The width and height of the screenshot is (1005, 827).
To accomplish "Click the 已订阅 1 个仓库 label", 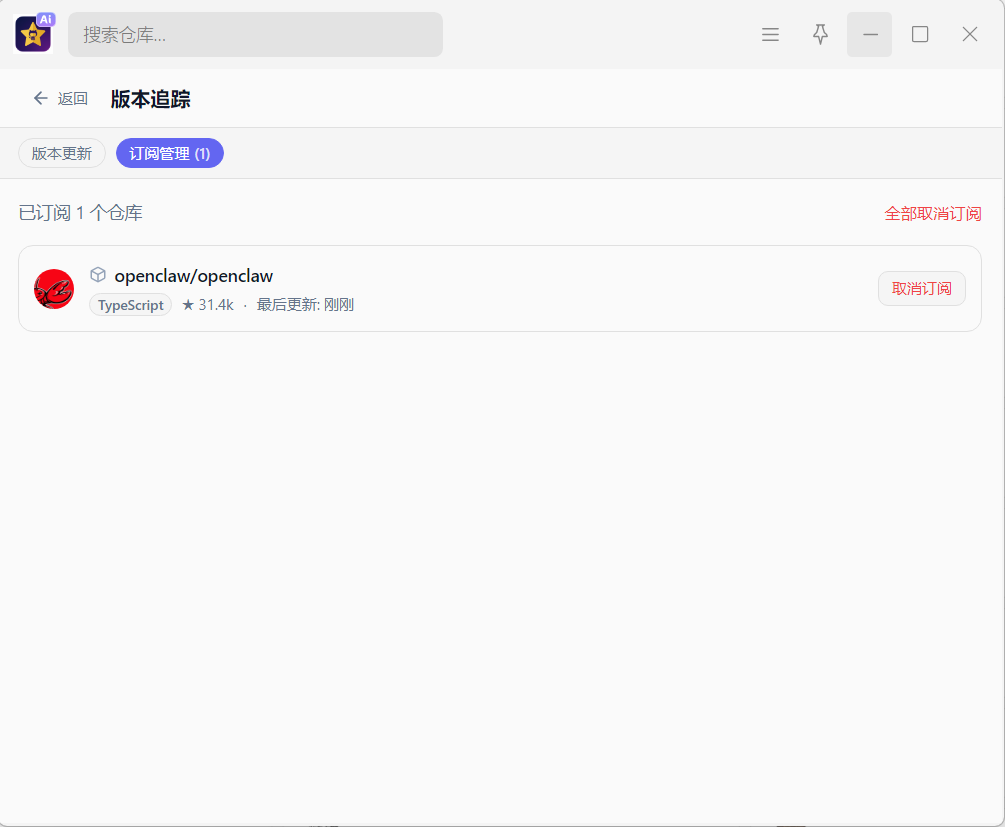I will tap(81, 213).
